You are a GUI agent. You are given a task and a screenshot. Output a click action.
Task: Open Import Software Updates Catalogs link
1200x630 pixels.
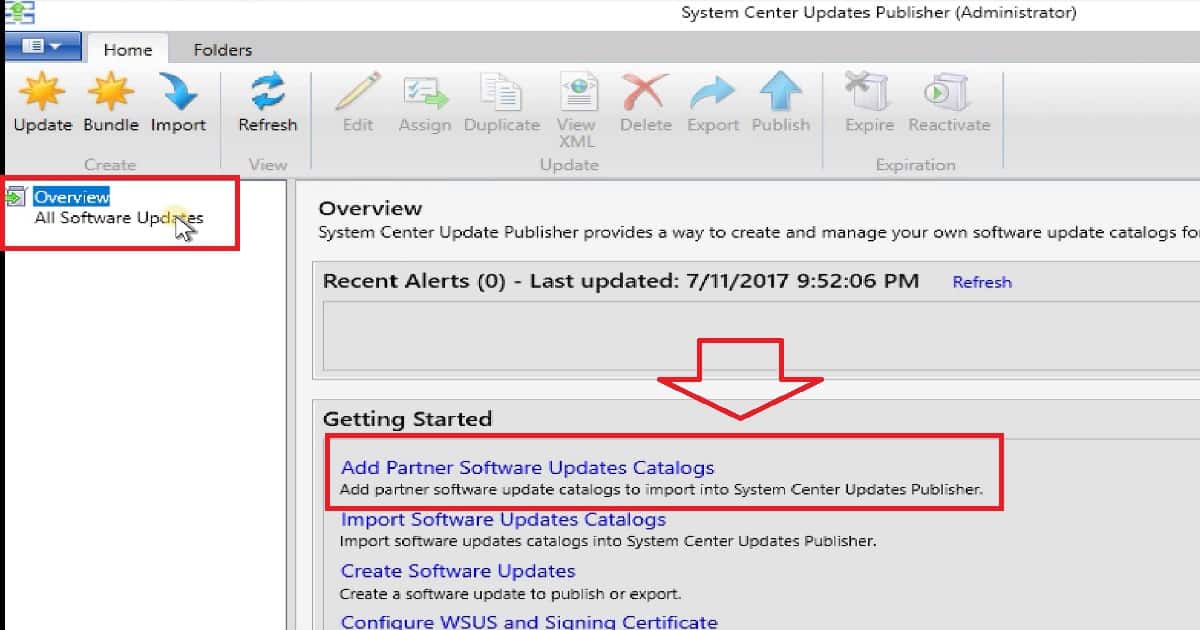click(x=503, y=520)
